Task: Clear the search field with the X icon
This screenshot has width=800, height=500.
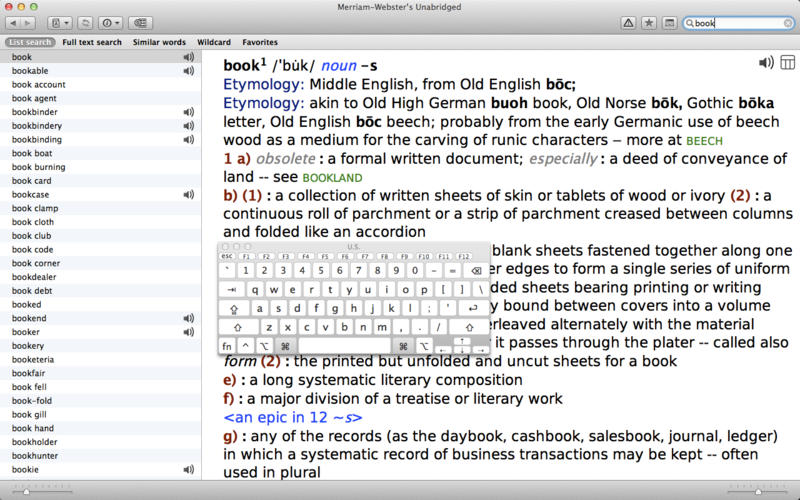Action: [788, 23]
